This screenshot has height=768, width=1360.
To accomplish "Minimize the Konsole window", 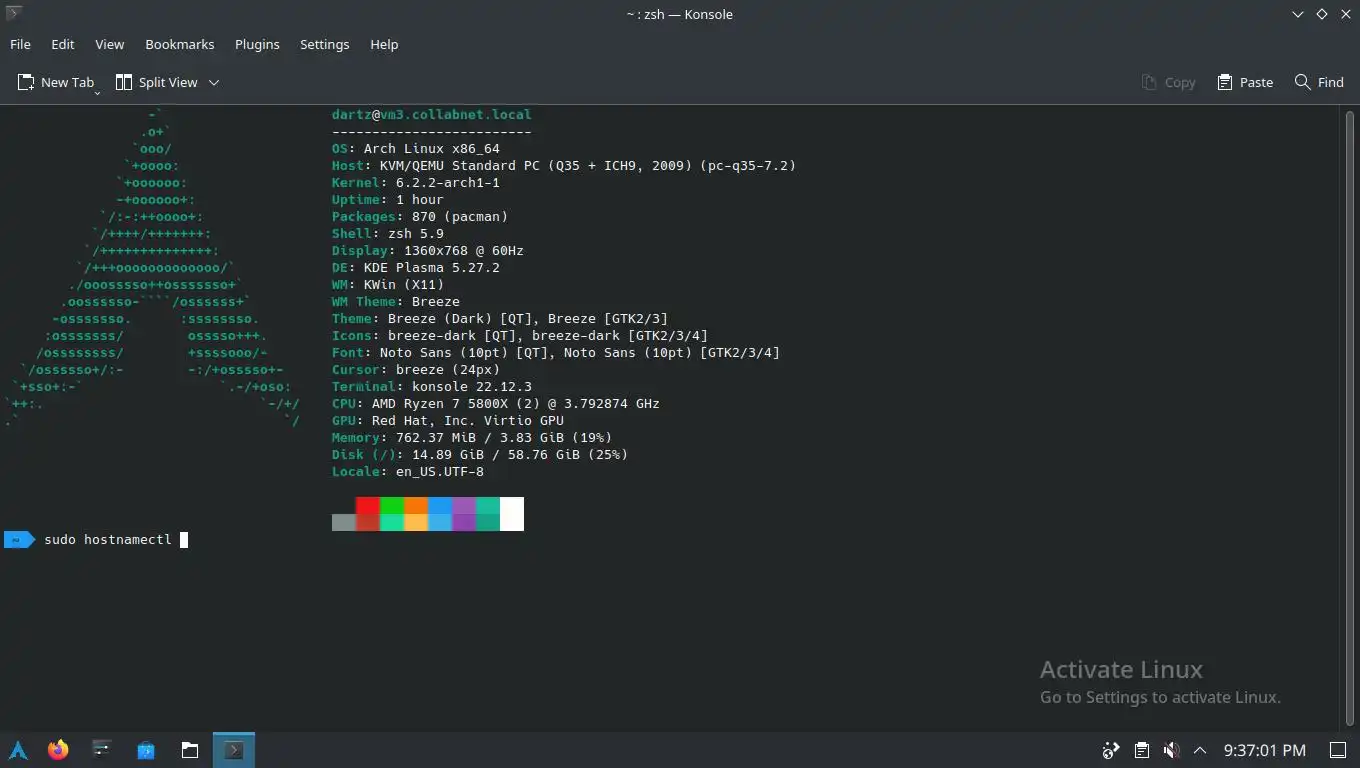I will click(x=1298, y=14).
